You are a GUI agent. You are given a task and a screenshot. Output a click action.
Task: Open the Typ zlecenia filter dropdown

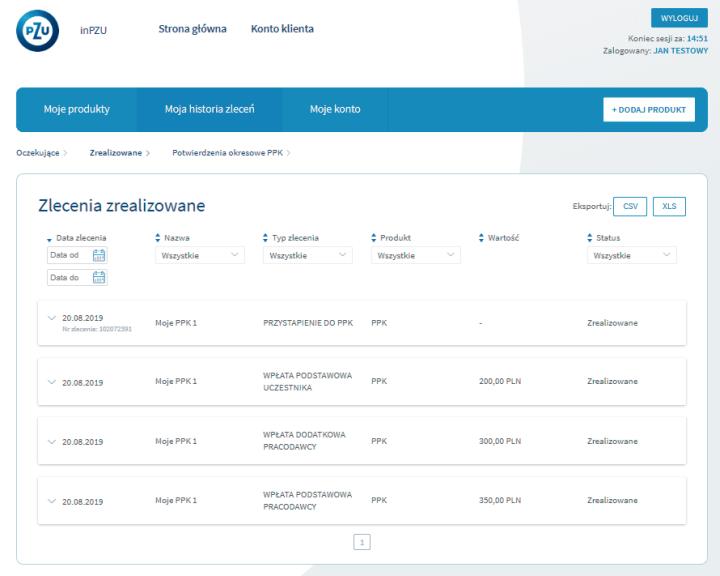pos(307,256)
